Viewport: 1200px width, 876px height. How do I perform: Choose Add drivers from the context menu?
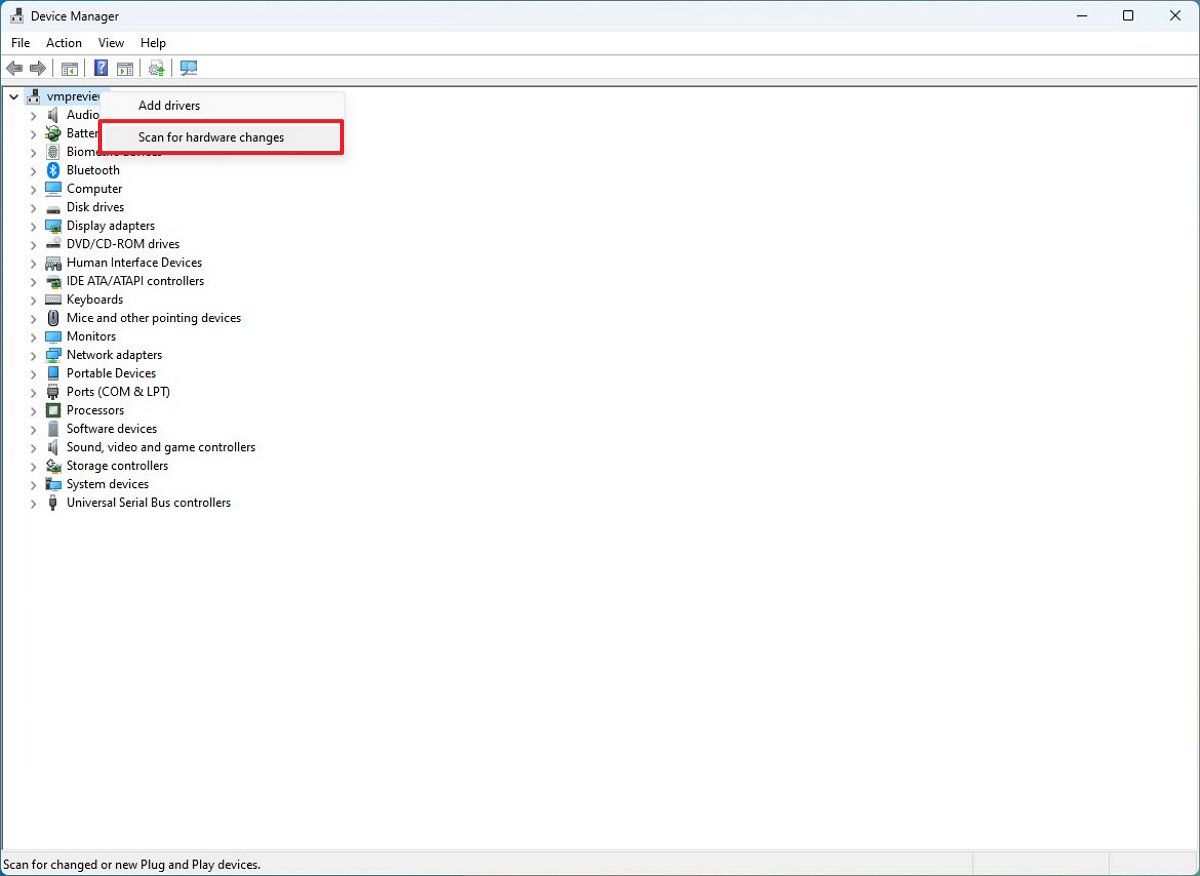point(168,105)
